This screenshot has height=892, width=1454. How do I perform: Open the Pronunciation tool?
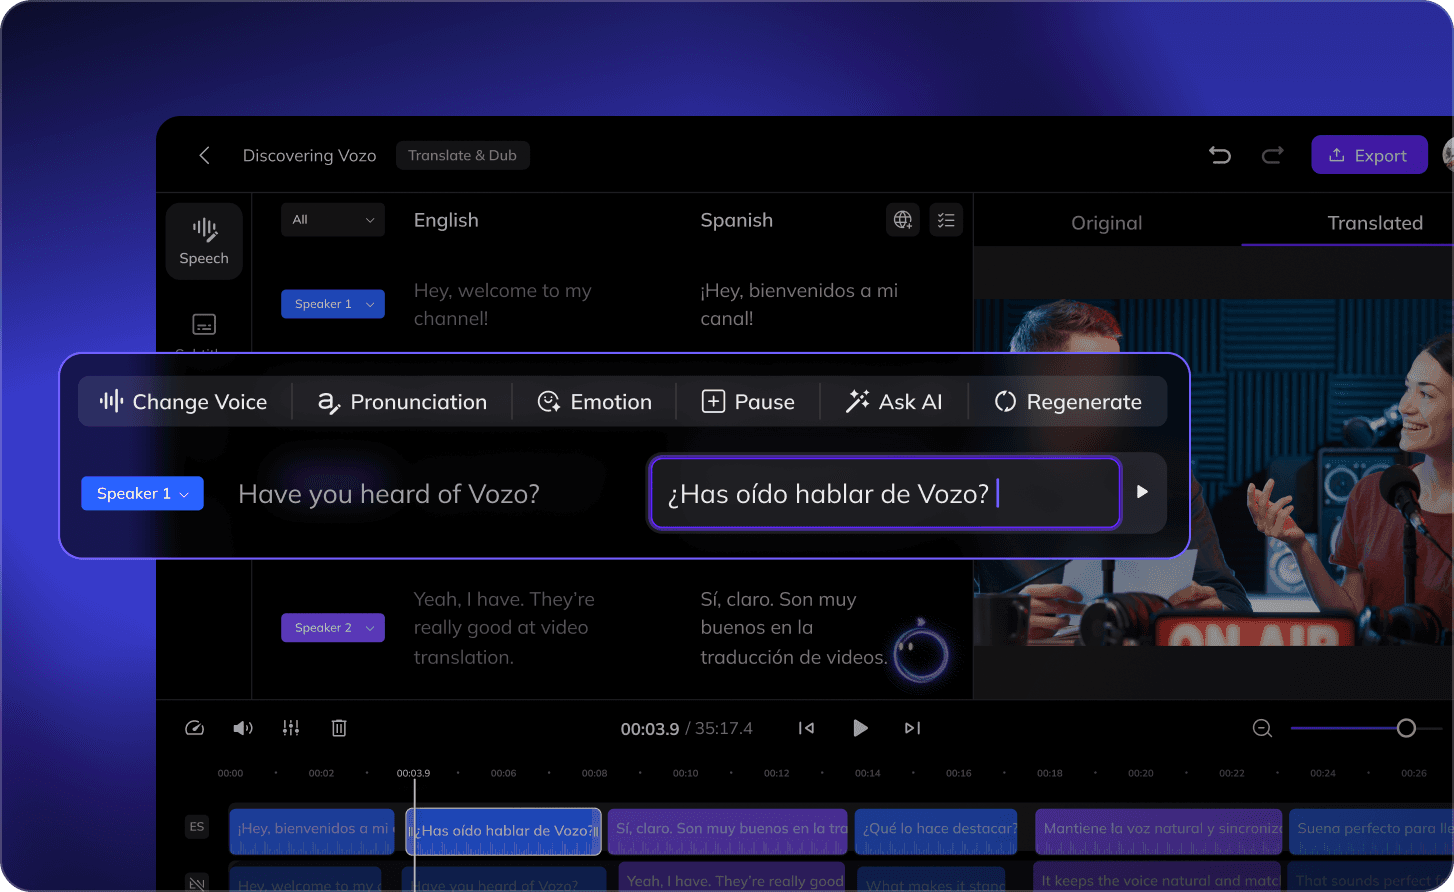402,402
